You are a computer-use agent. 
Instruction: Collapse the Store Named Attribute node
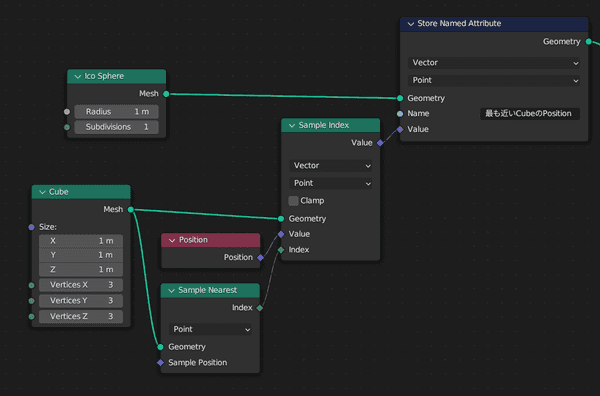point(411,24)
